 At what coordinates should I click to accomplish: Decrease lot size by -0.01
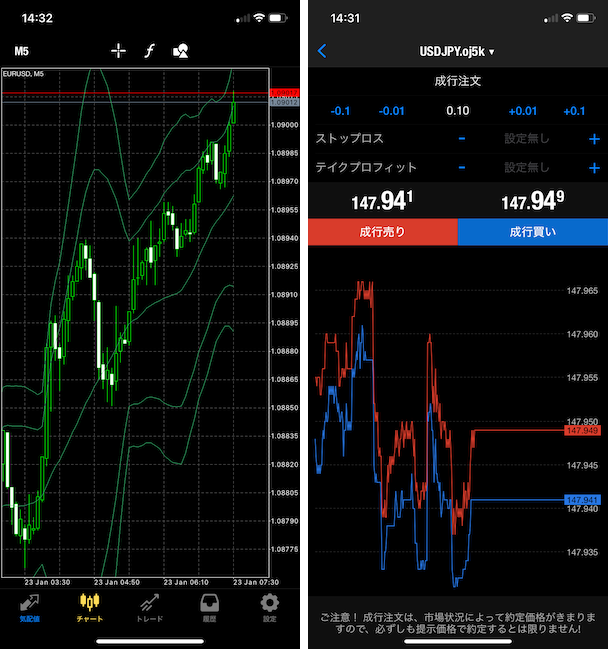[x=392, y=111]
